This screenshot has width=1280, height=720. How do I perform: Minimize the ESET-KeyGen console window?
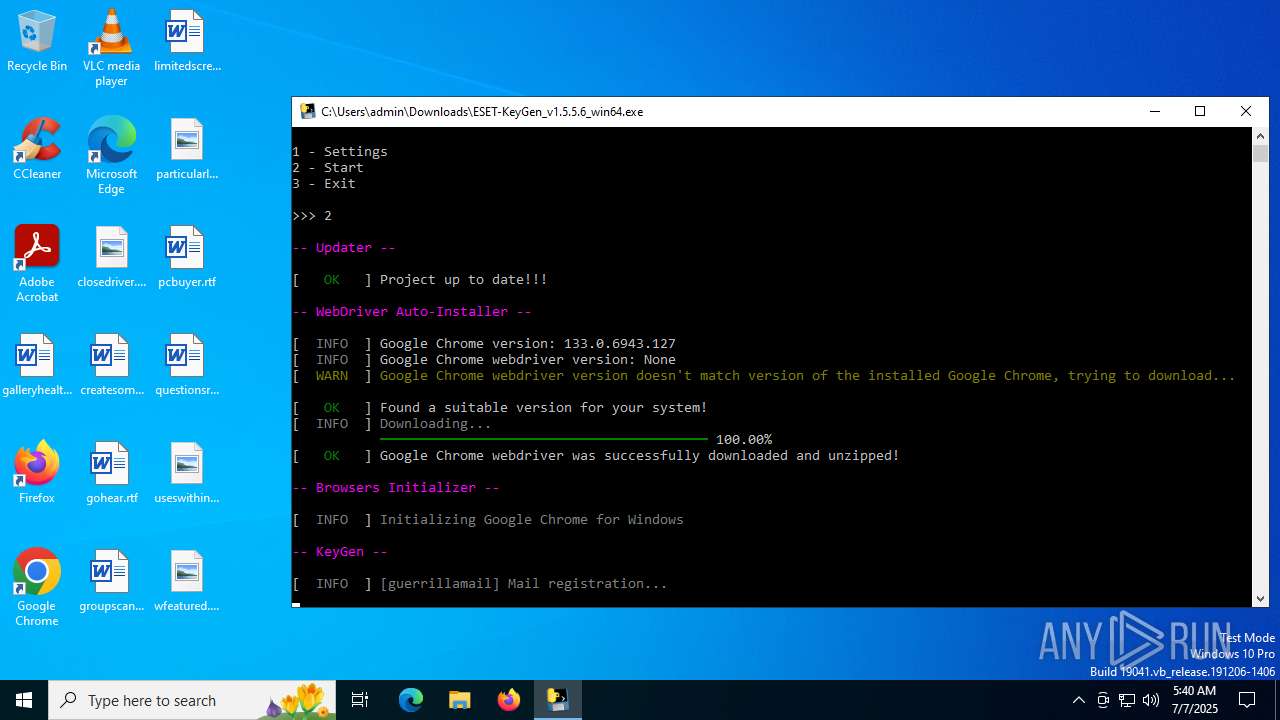1155,111
